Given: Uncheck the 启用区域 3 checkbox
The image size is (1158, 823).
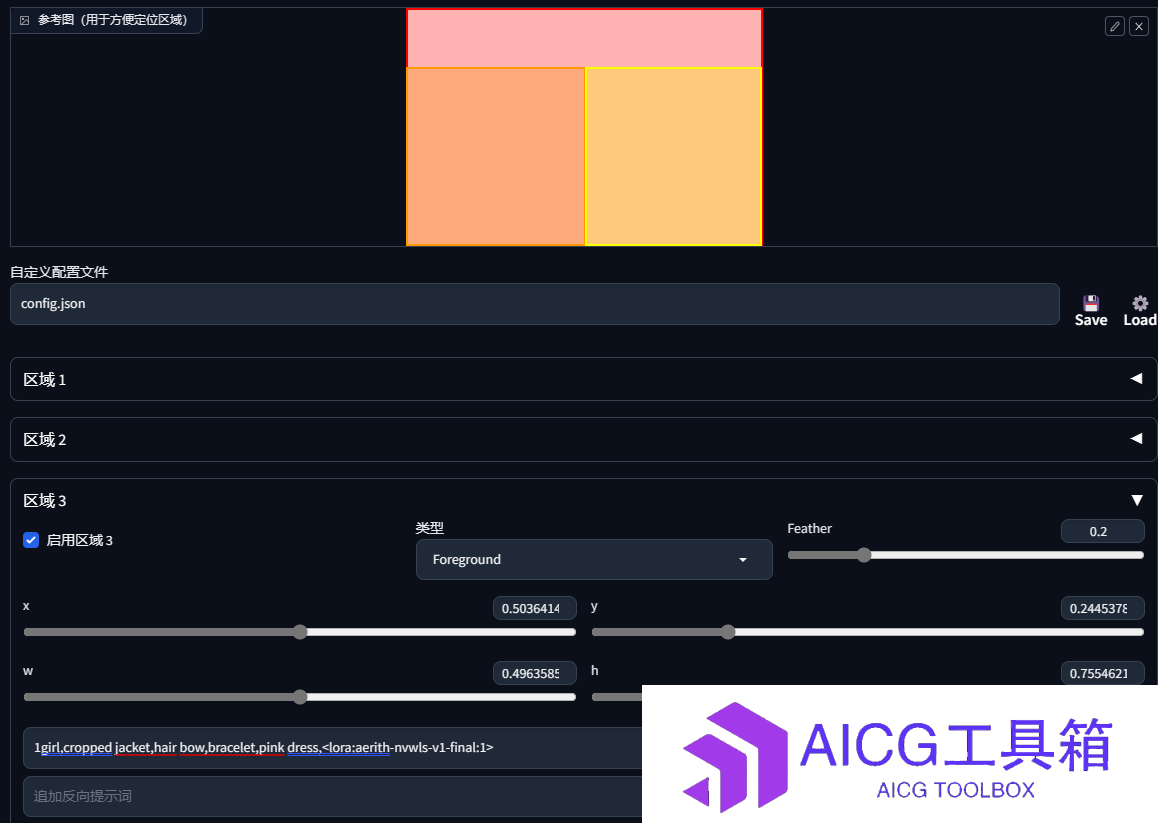Looking at the screenshot, I should pos(31,540).
